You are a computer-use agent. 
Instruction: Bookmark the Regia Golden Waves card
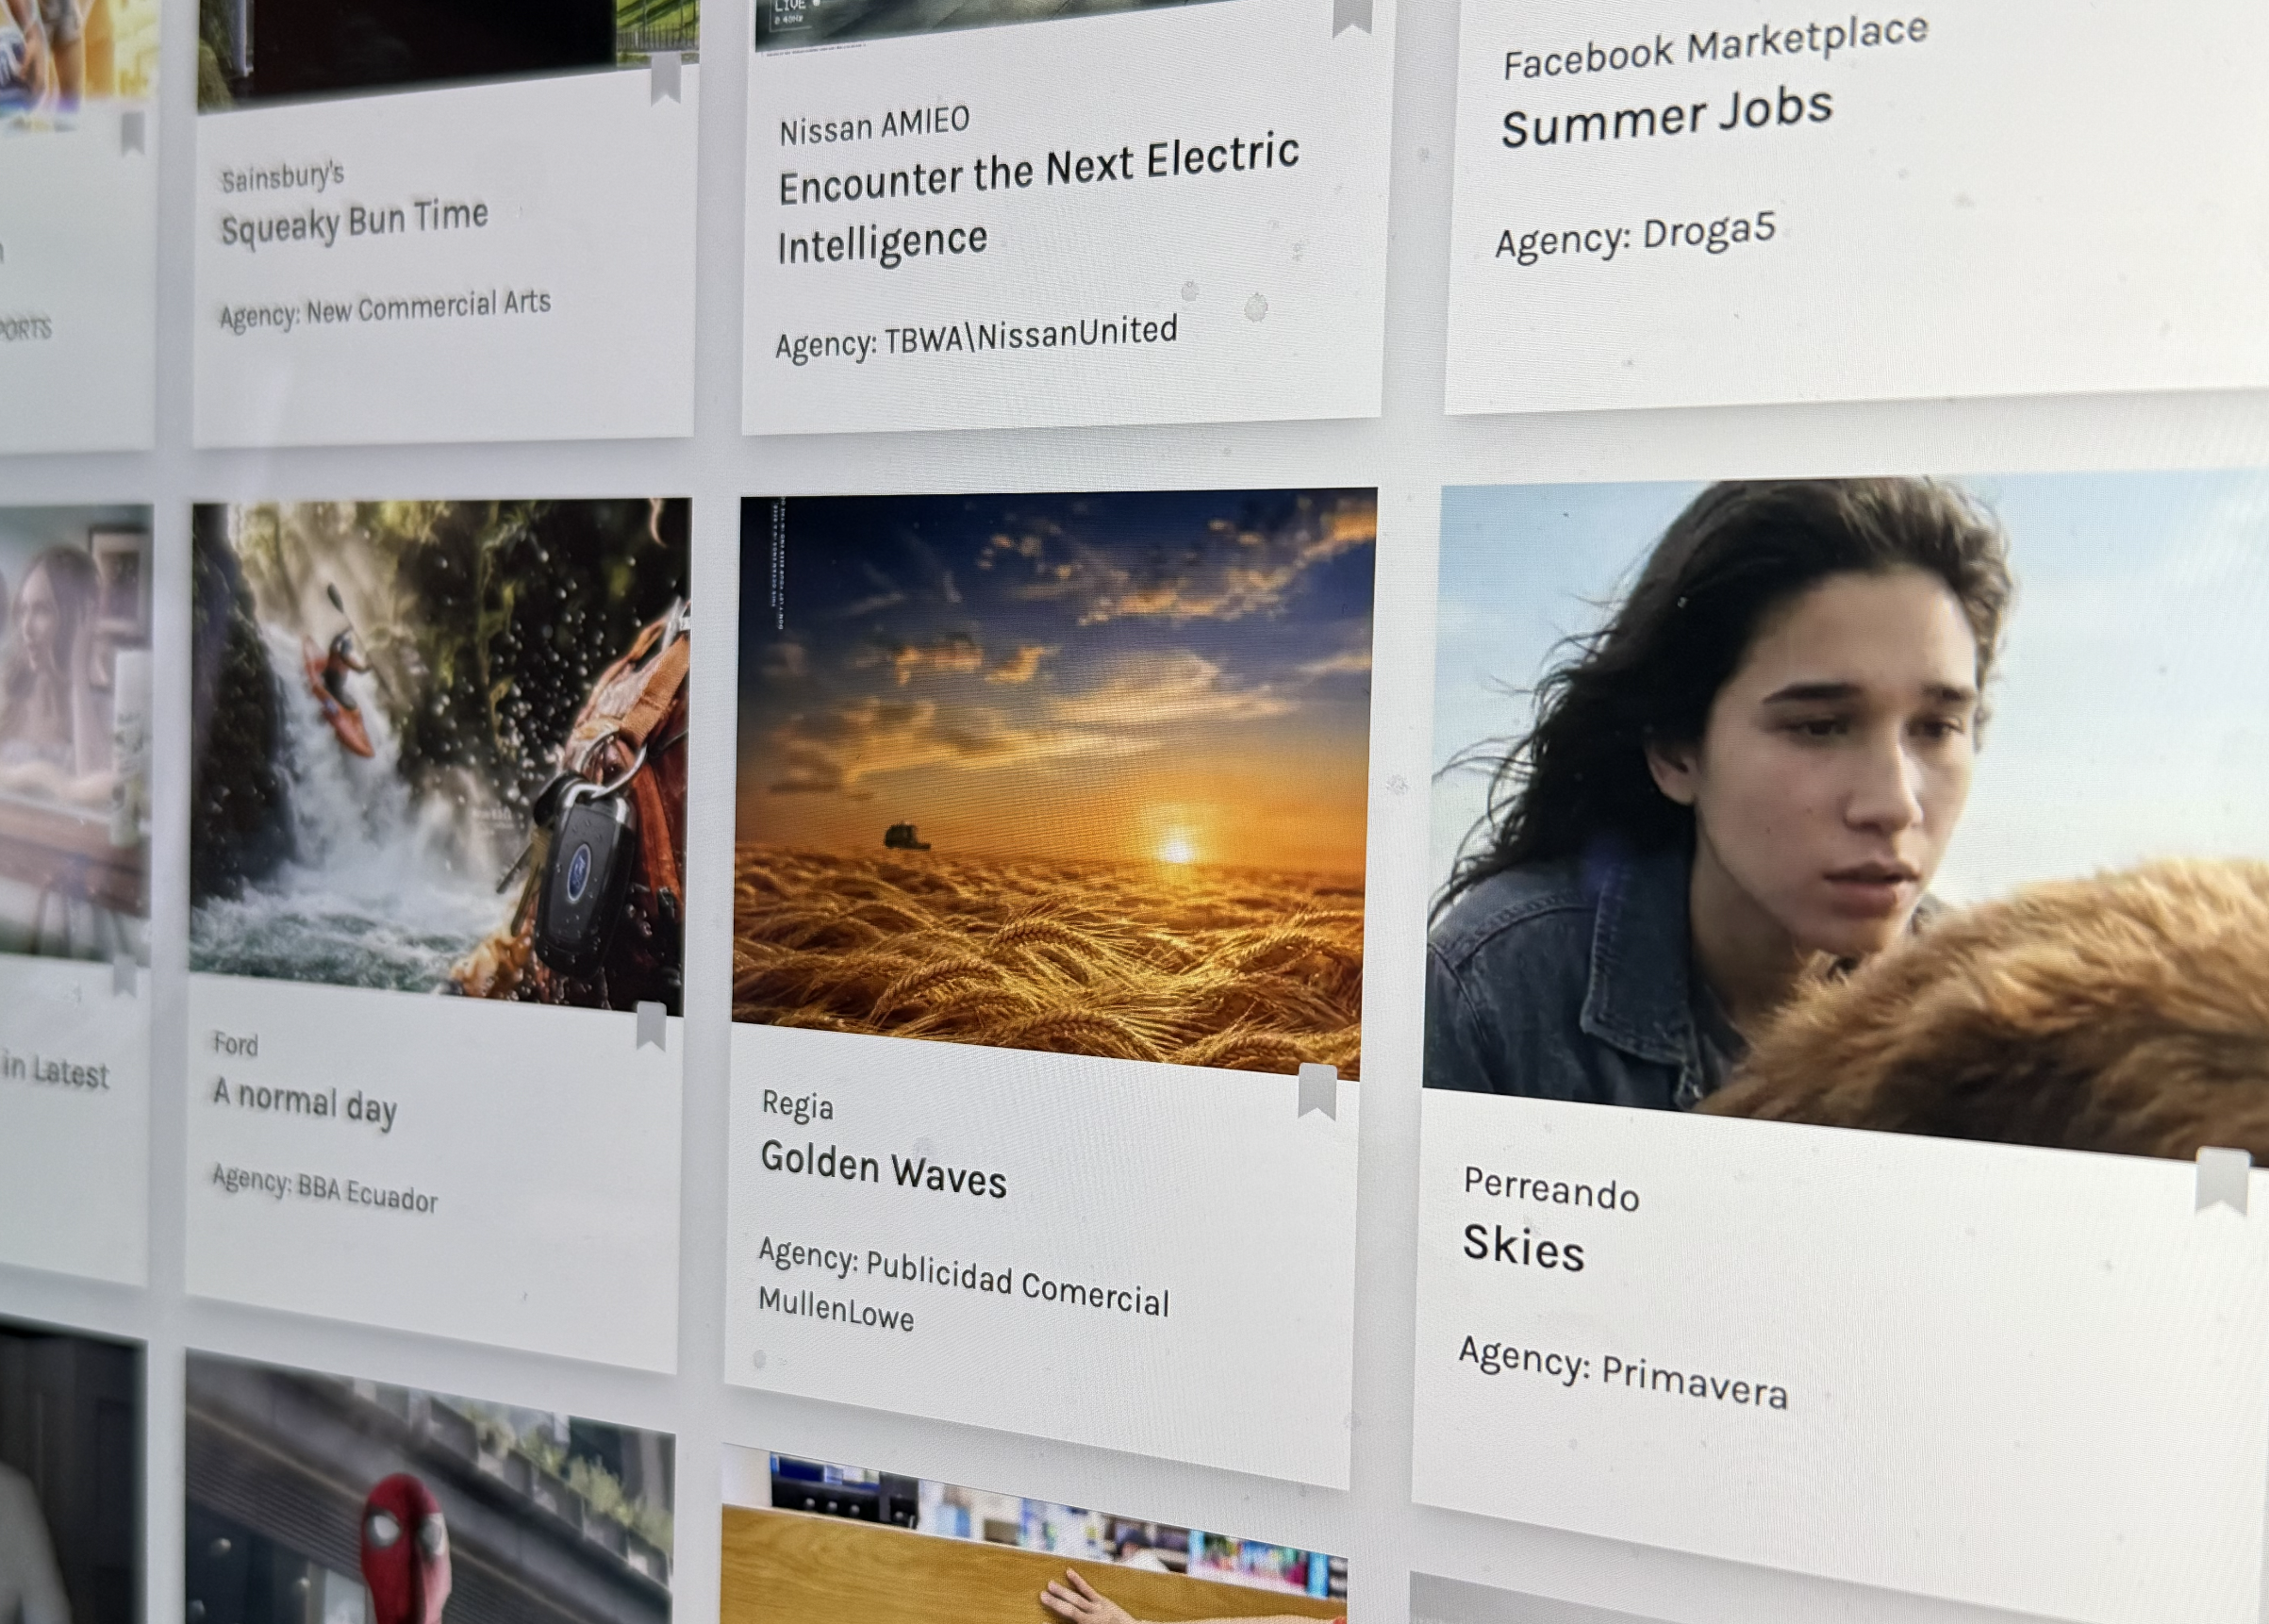pyautogui.click(x=1317, y=1090)
